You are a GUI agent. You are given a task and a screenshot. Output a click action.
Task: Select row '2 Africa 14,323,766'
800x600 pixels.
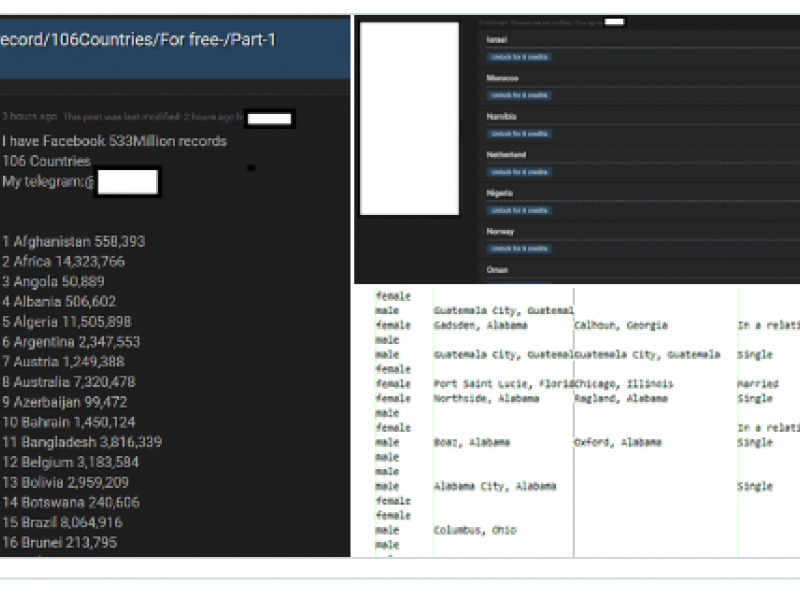click(x=63, y=262)
